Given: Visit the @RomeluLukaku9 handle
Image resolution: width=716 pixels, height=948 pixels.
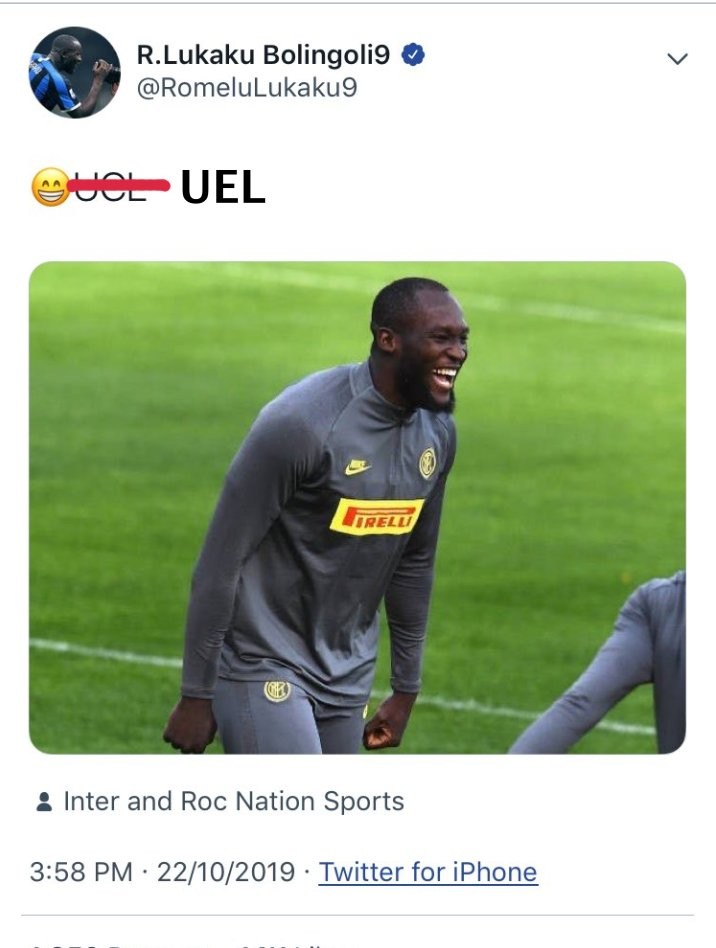Looking at the screenshot, I should (247, 87).
